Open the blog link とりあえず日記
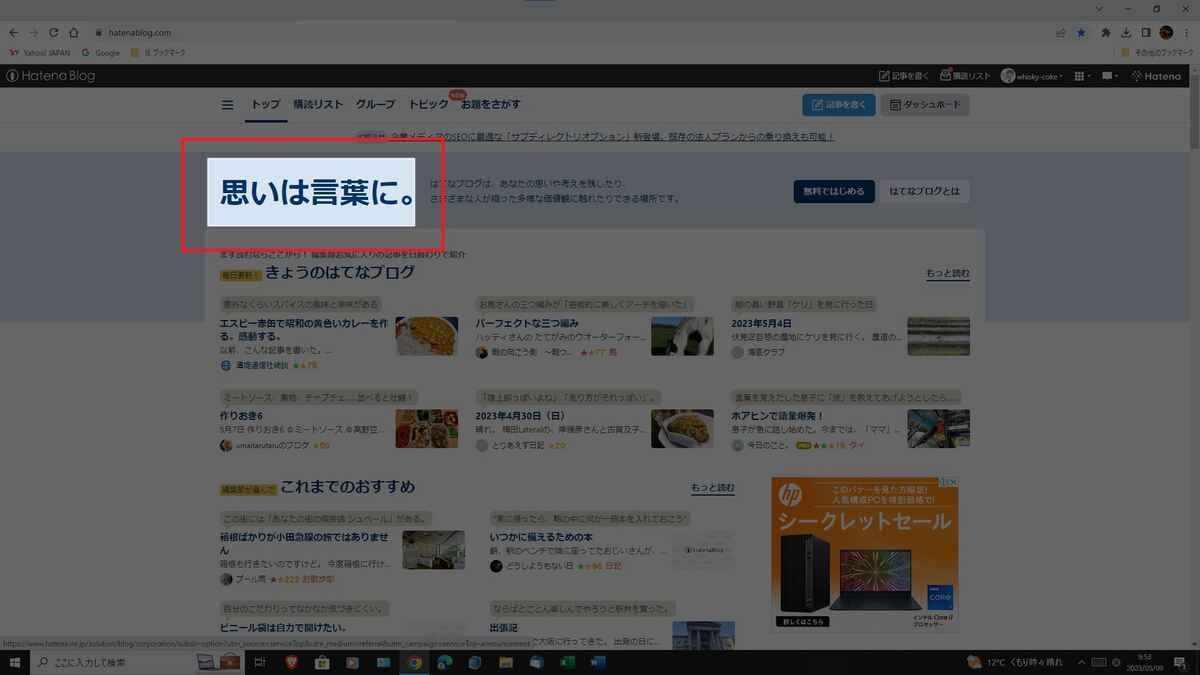1200x675 pixels. 517,445
